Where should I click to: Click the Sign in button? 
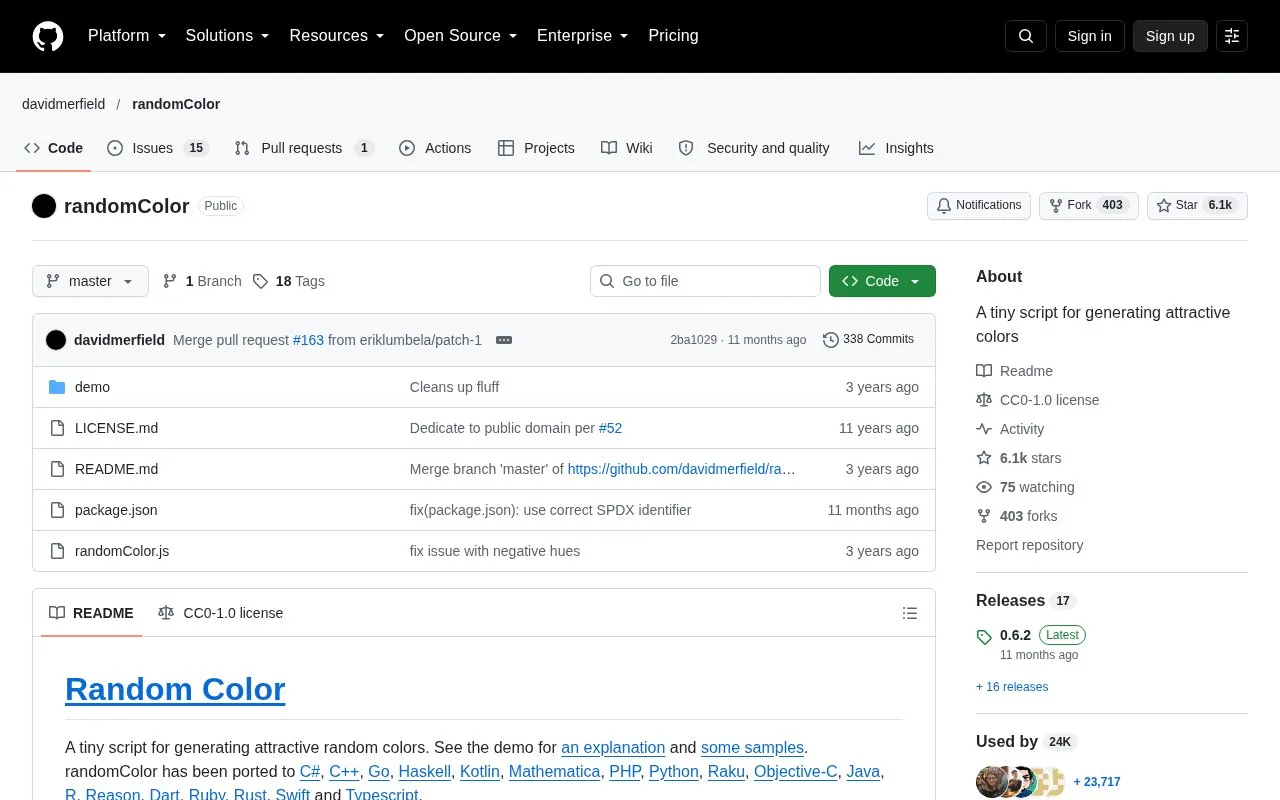[x=1089, y=36]
